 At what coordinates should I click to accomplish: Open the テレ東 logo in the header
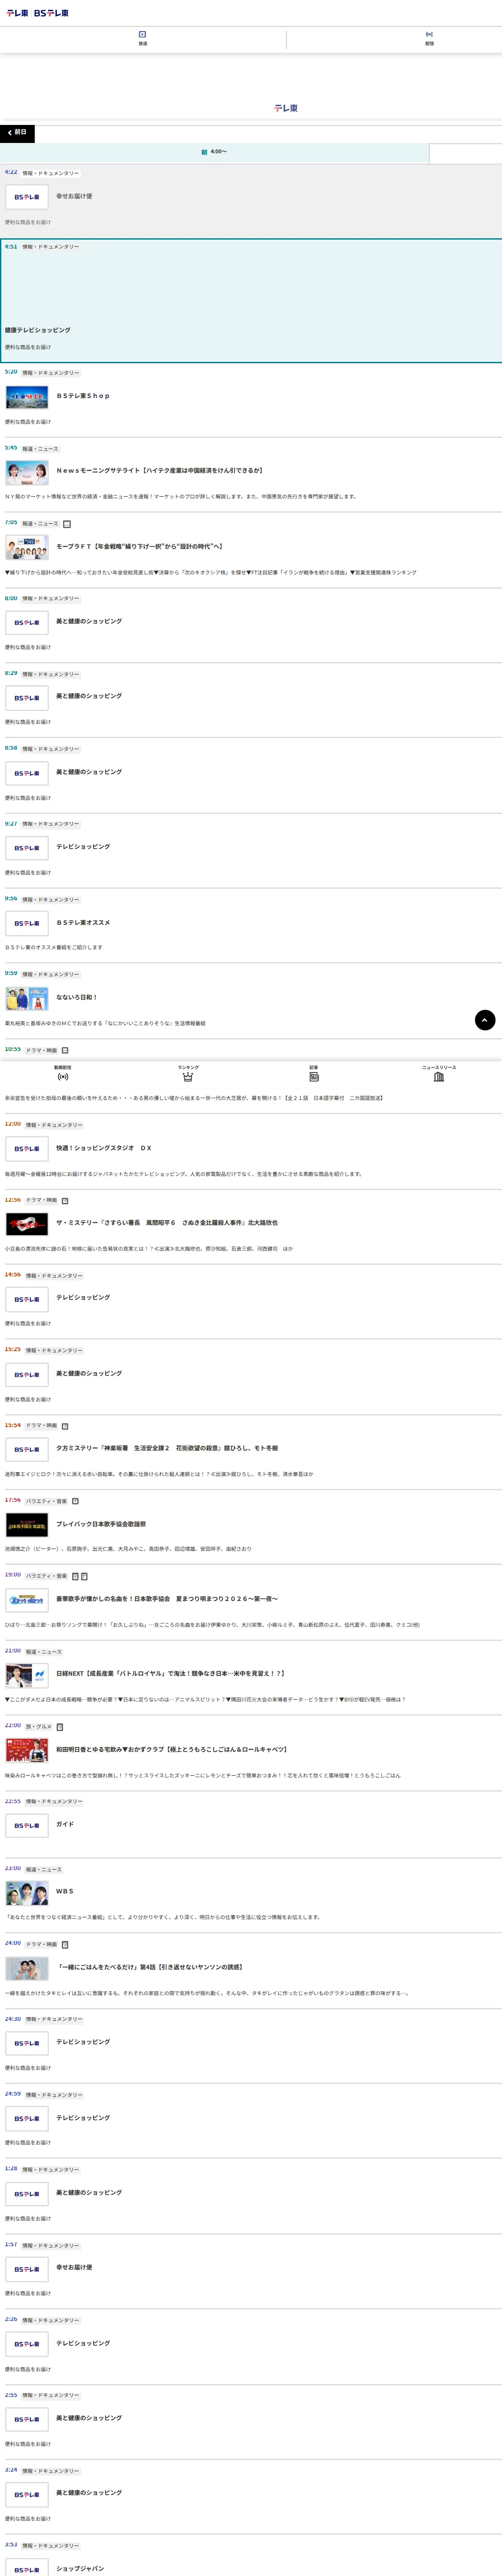click(17, 13)
